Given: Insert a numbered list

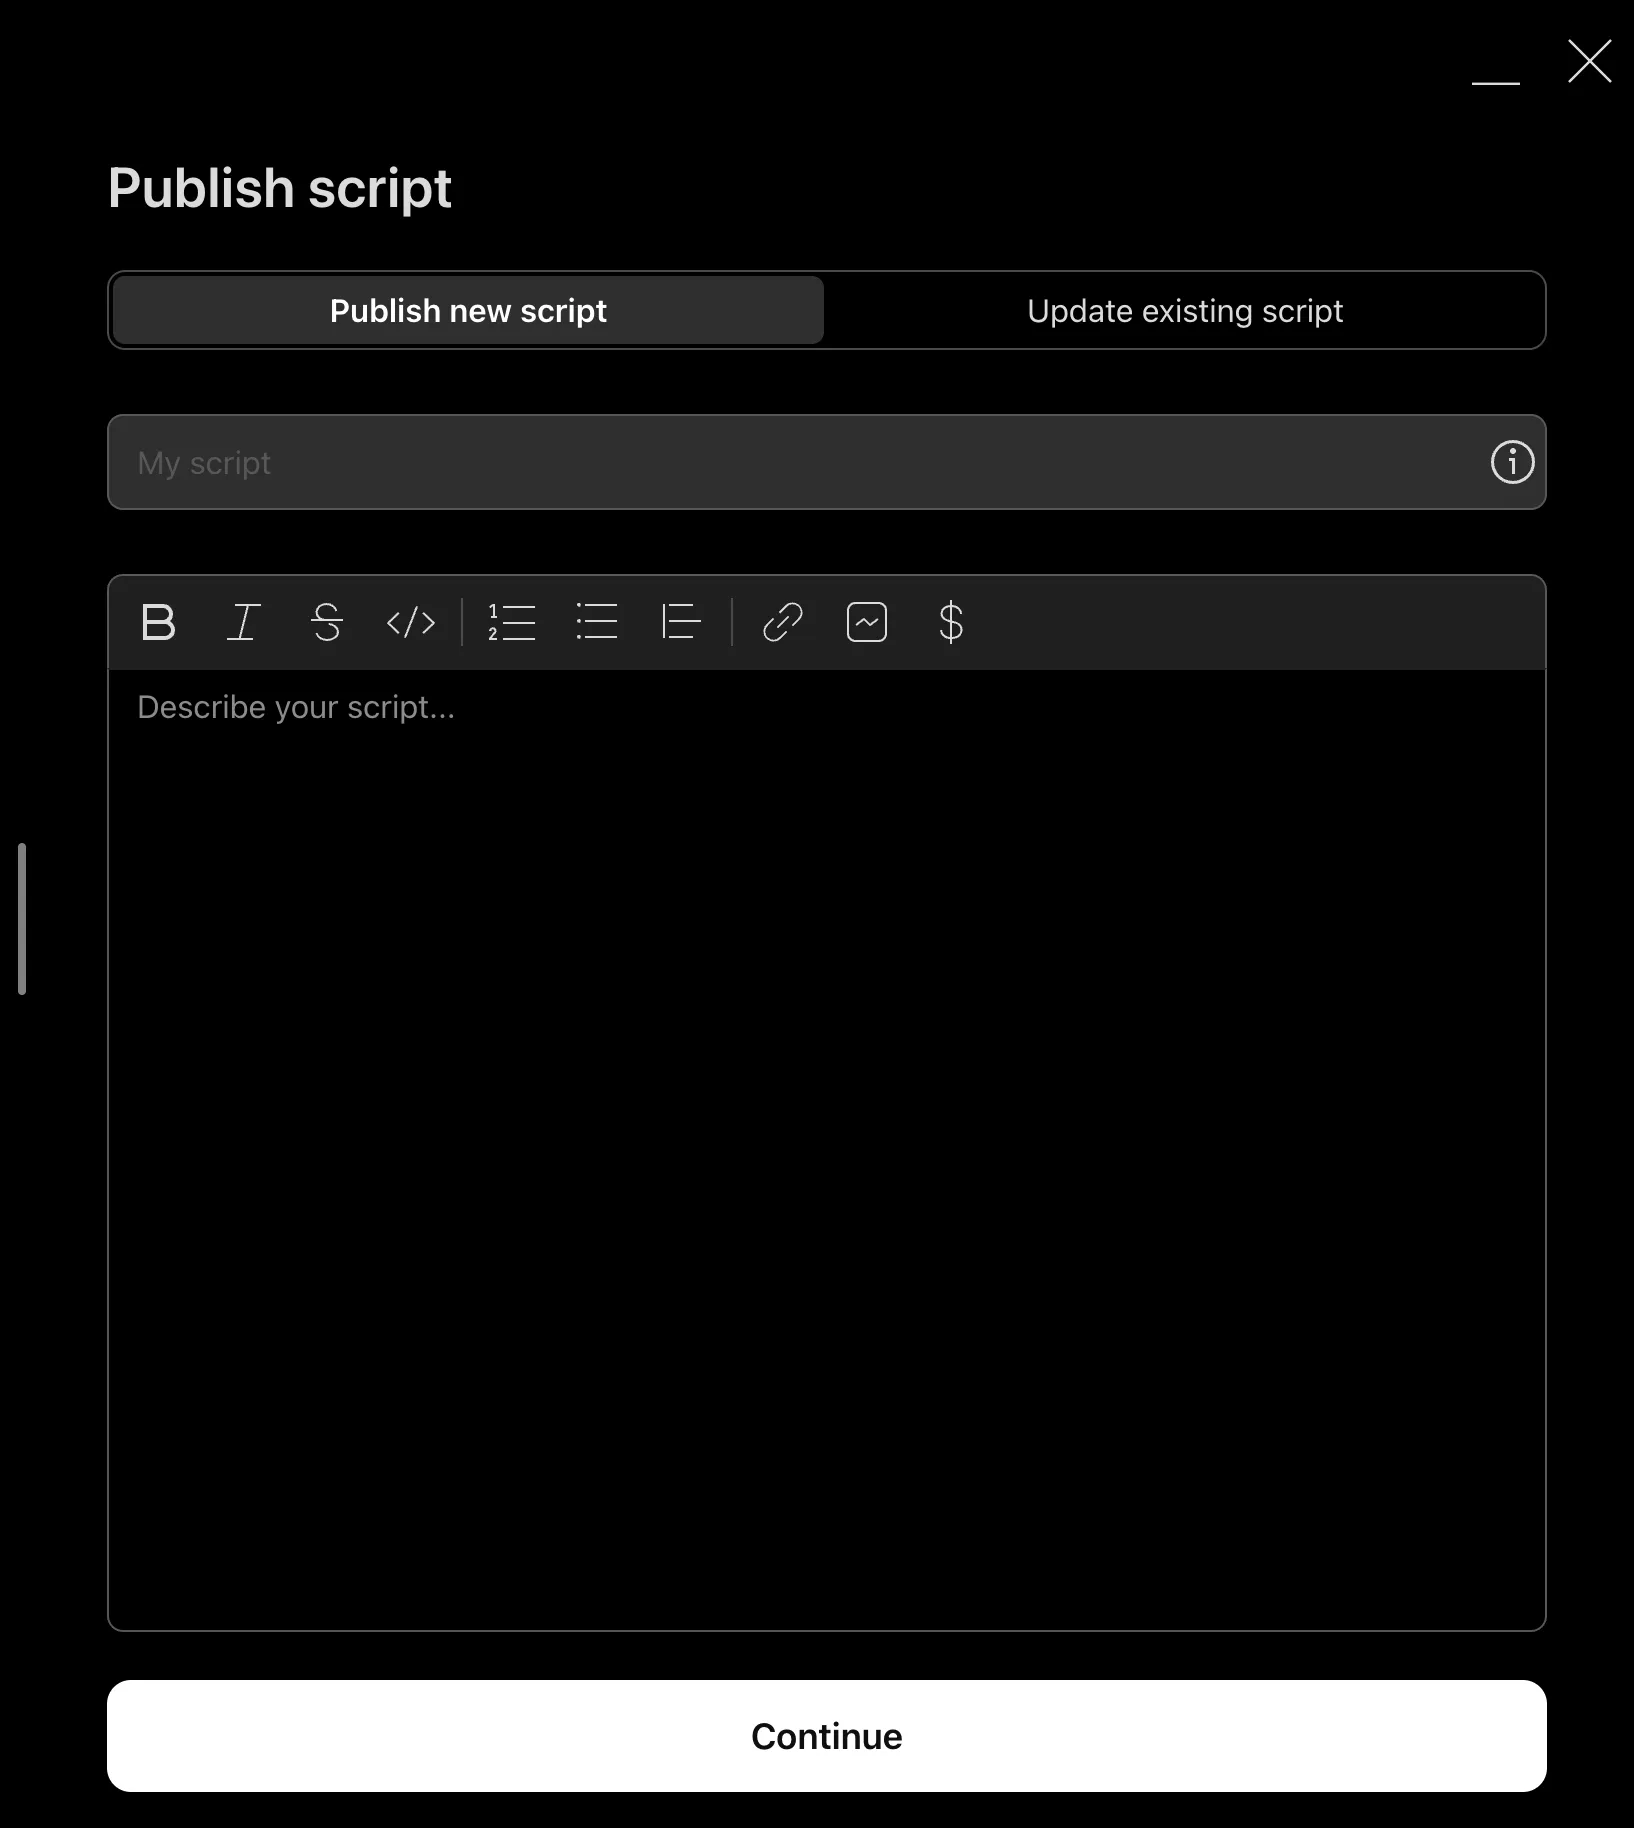Looking at the screenshot, I should [512, 622].
